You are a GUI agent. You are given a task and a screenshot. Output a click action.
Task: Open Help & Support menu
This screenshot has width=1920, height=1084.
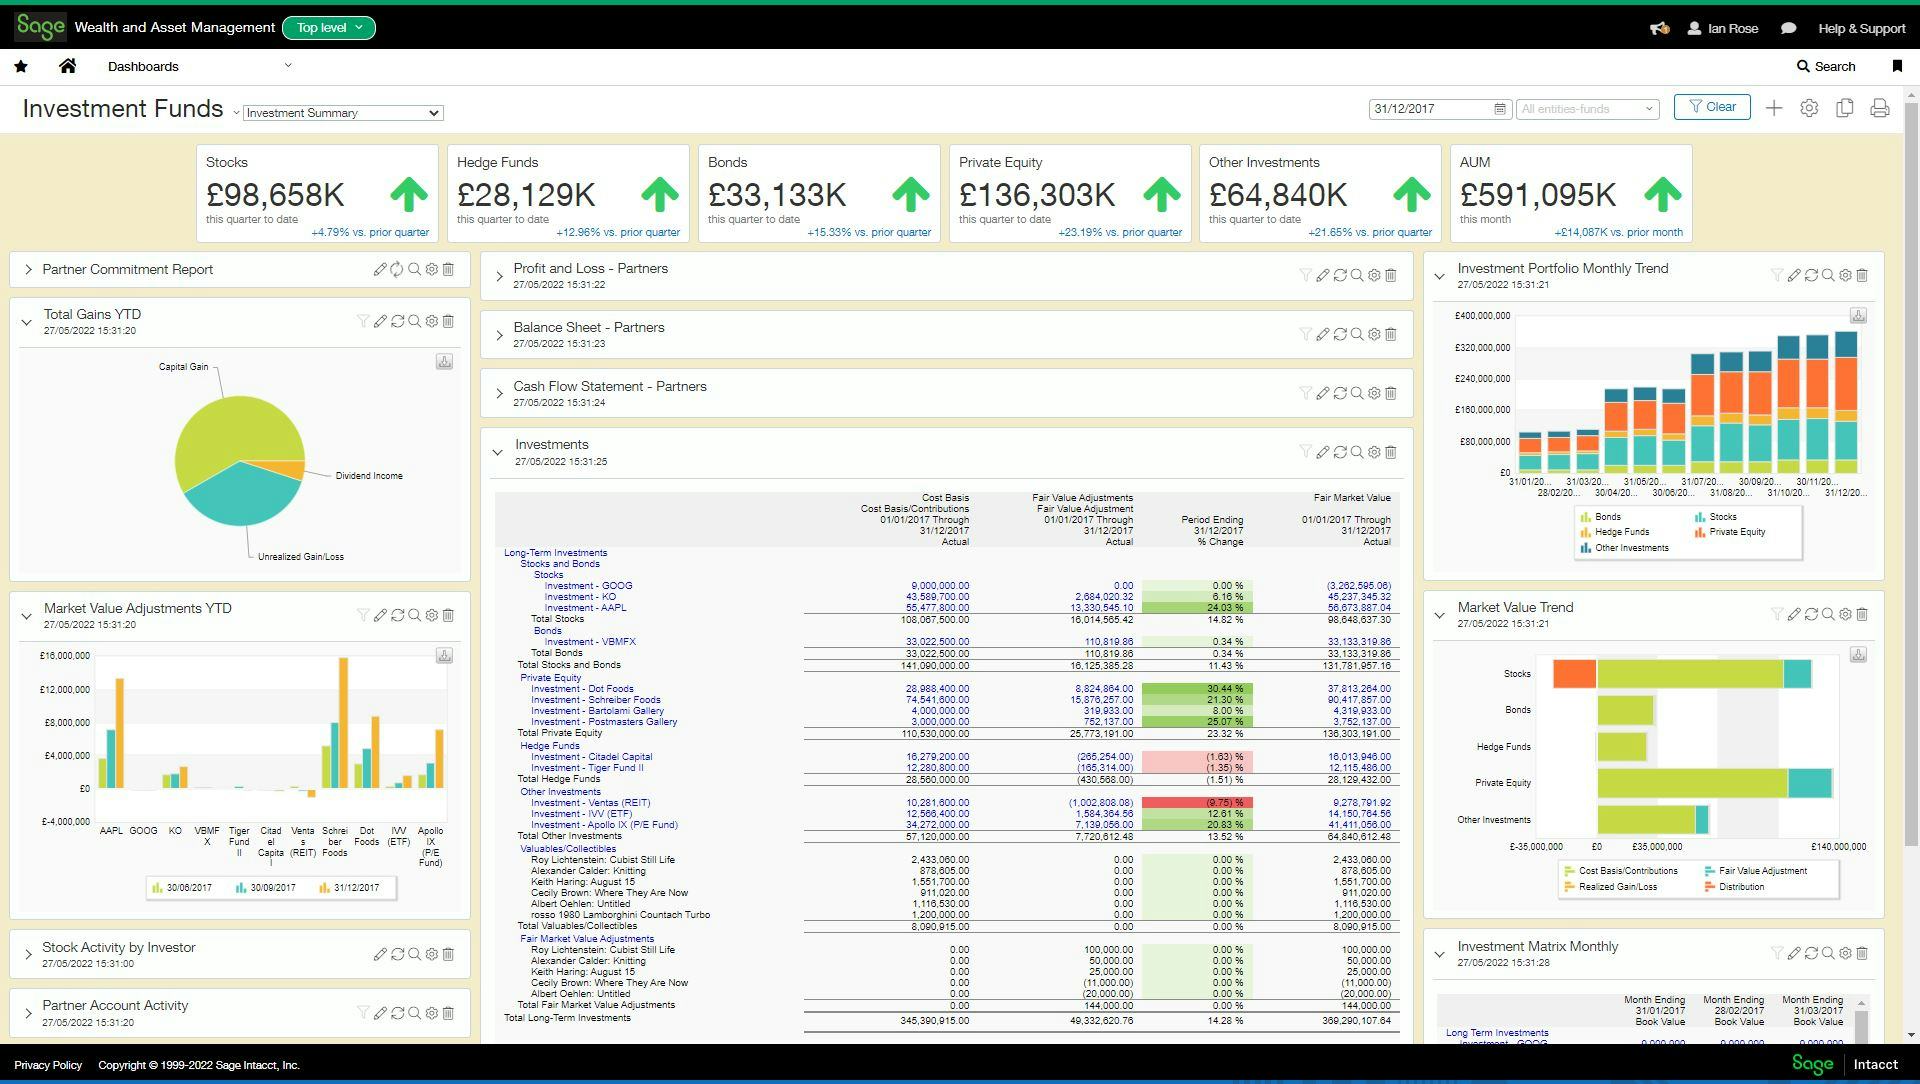tap(1861, 28)
